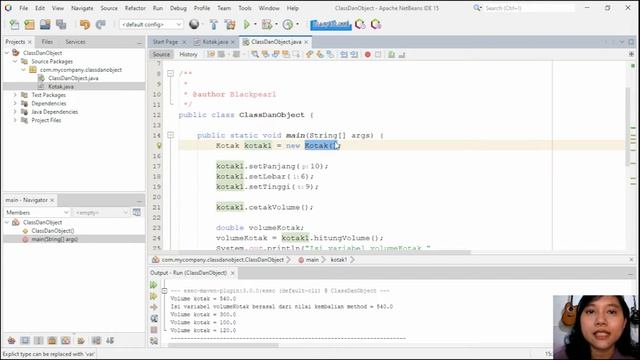Toggle Show Static Members in Navigator
Viewport: 640px width, 360px height.
(38, 340)
